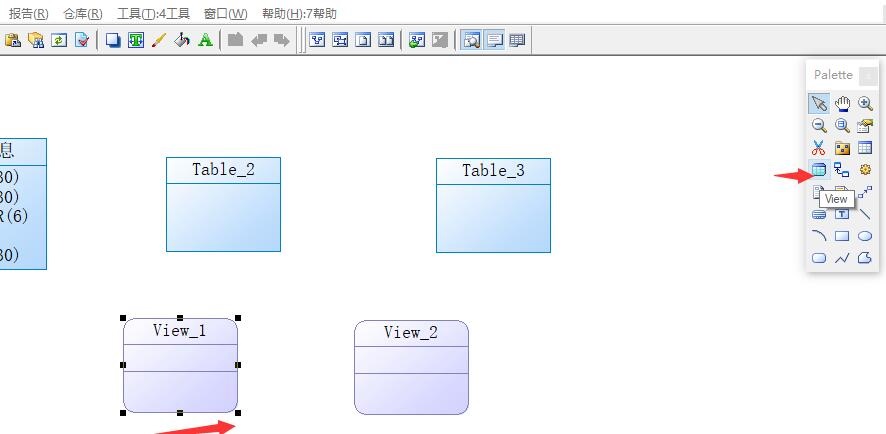Select the Grabber hand tool
Viewport: 886px width, 434px height.
coord(842,104)
